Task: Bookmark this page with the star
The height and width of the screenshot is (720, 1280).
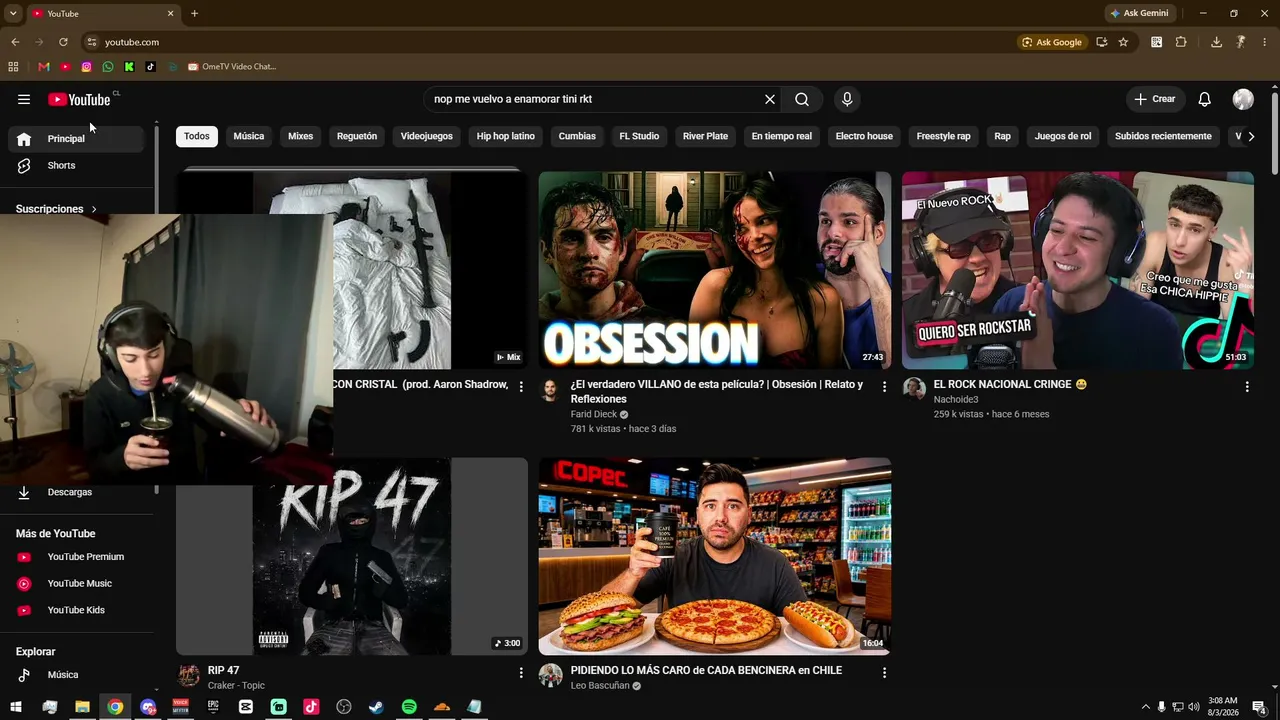Action: point(1123,42)
